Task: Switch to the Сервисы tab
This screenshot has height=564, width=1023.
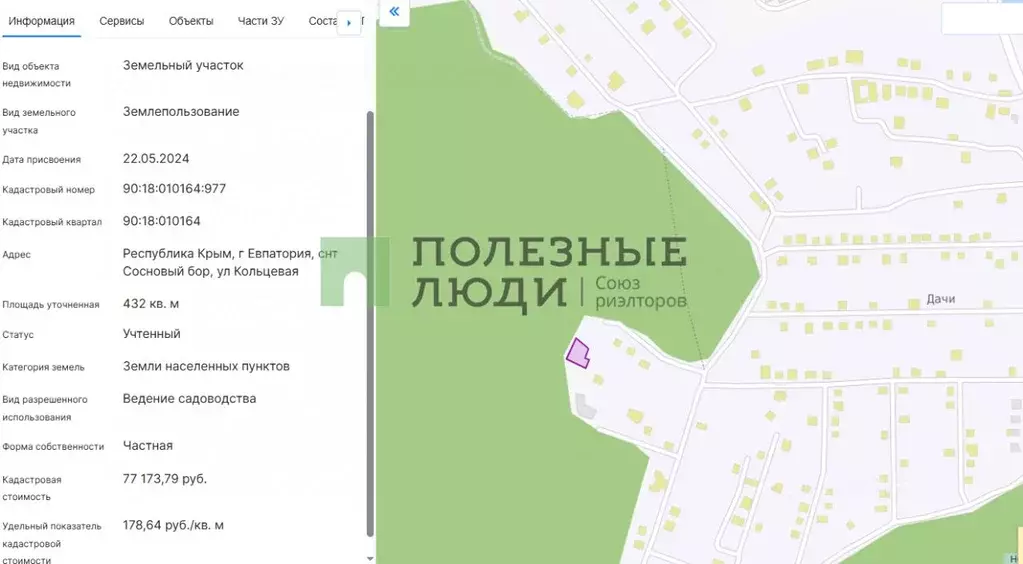Action: (x=121, y=21)
